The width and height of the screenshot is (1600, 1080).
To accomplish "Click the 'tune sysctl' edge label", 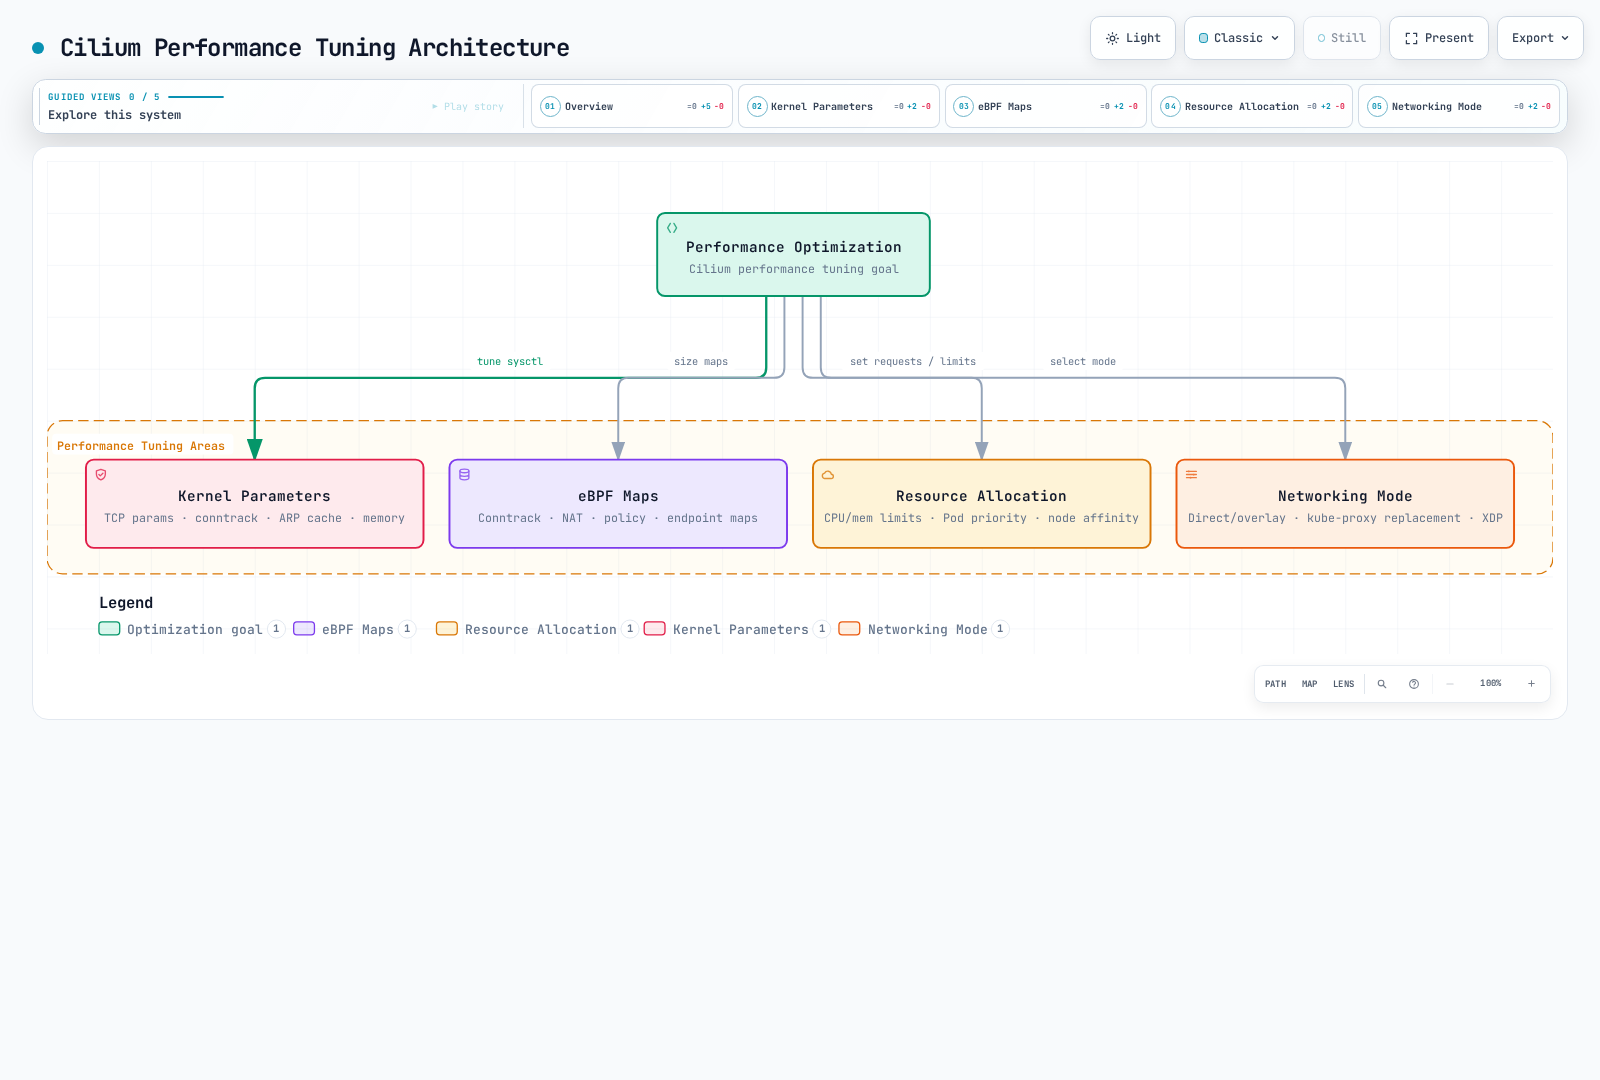I will pos(510,362).
